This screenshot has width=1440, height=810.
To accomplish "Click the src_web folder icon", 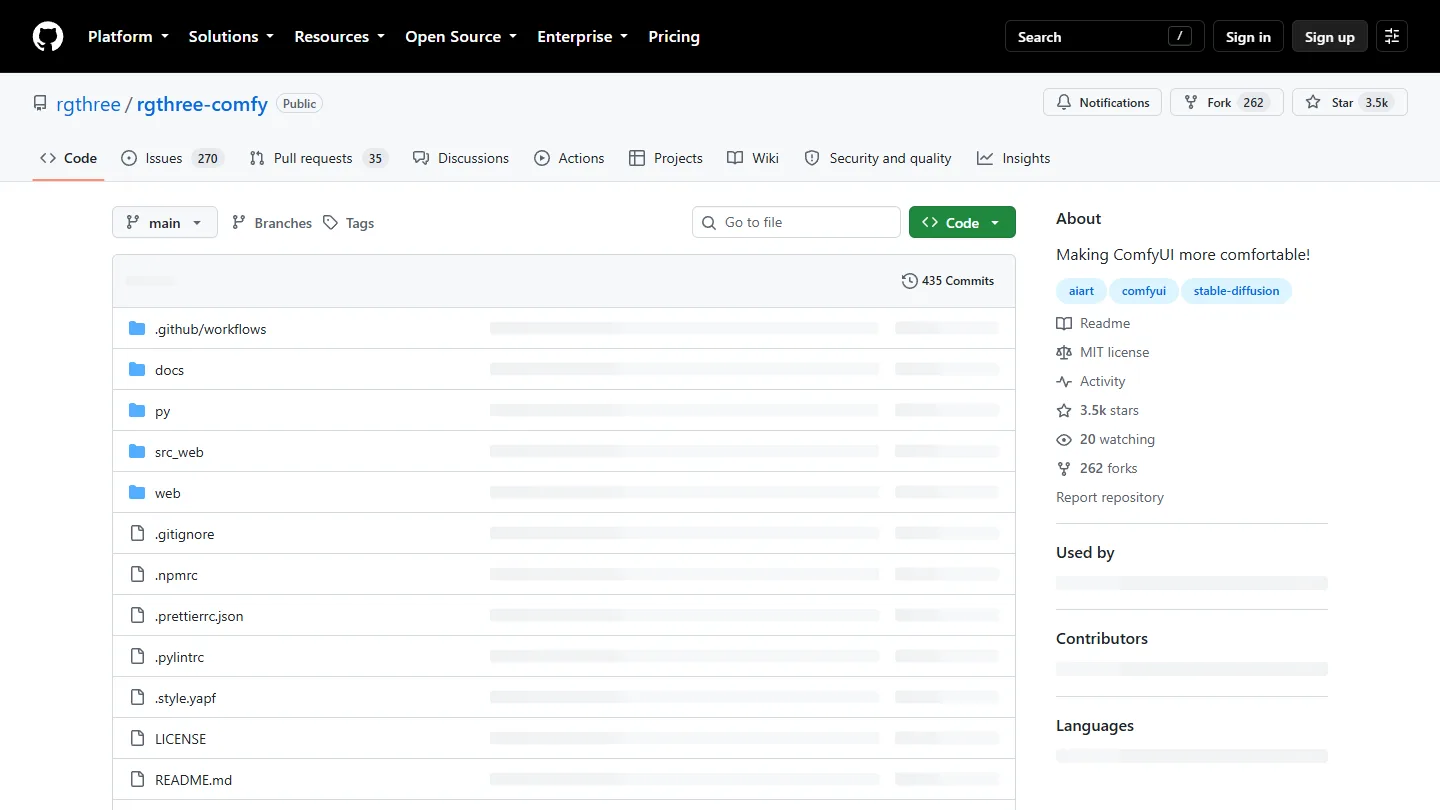I will pyautogui.click(x=137, y=452).
